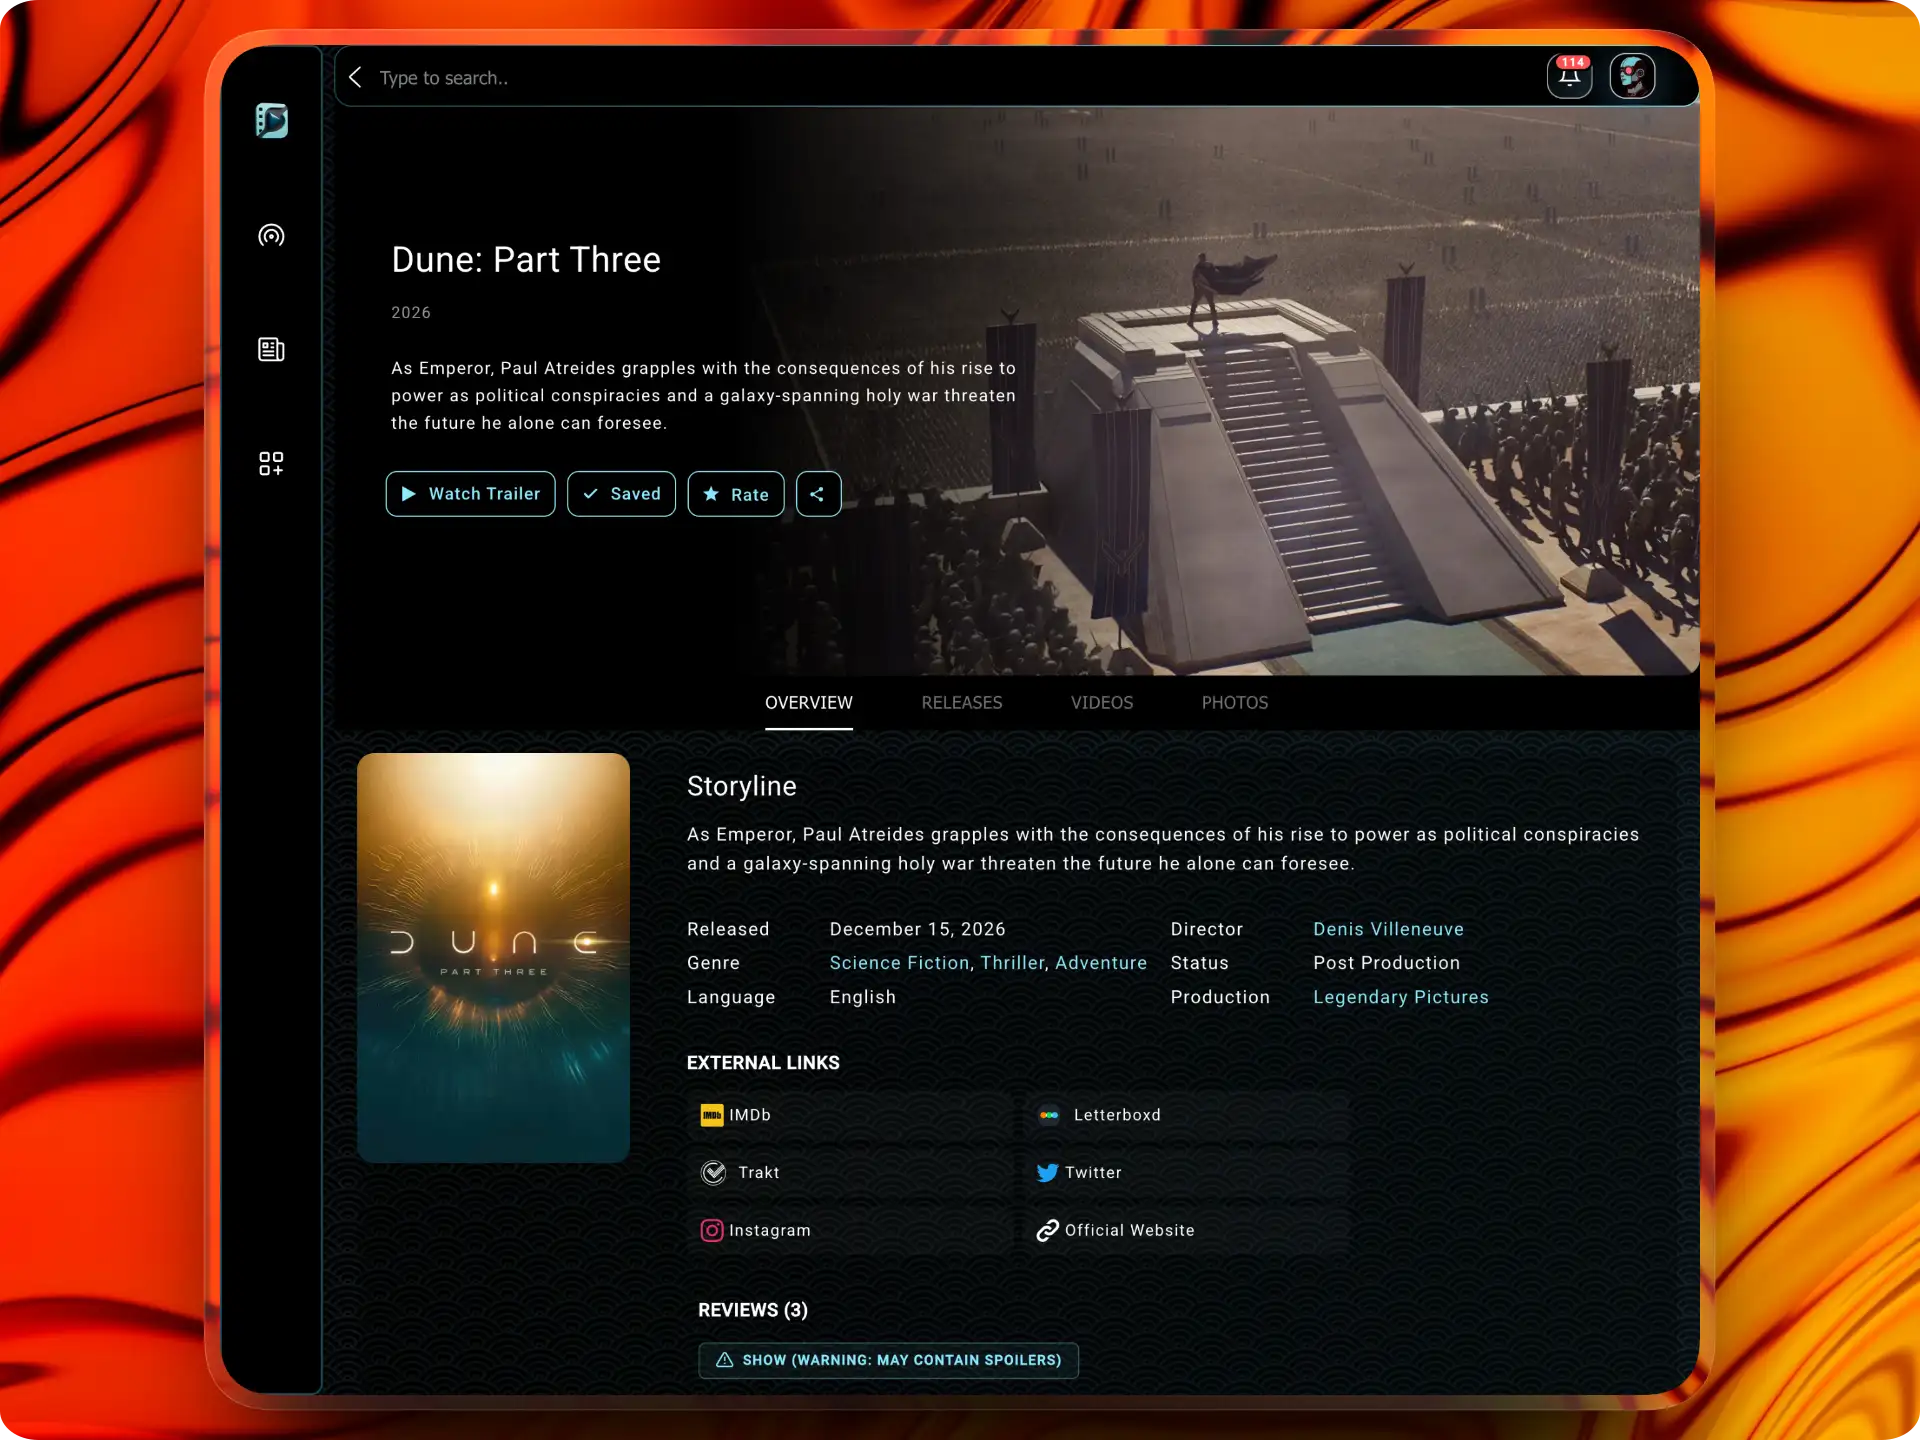Toggle the Saved checkmark button
The width and height of the screenshot is (1920, 1440).
point(621,494)
